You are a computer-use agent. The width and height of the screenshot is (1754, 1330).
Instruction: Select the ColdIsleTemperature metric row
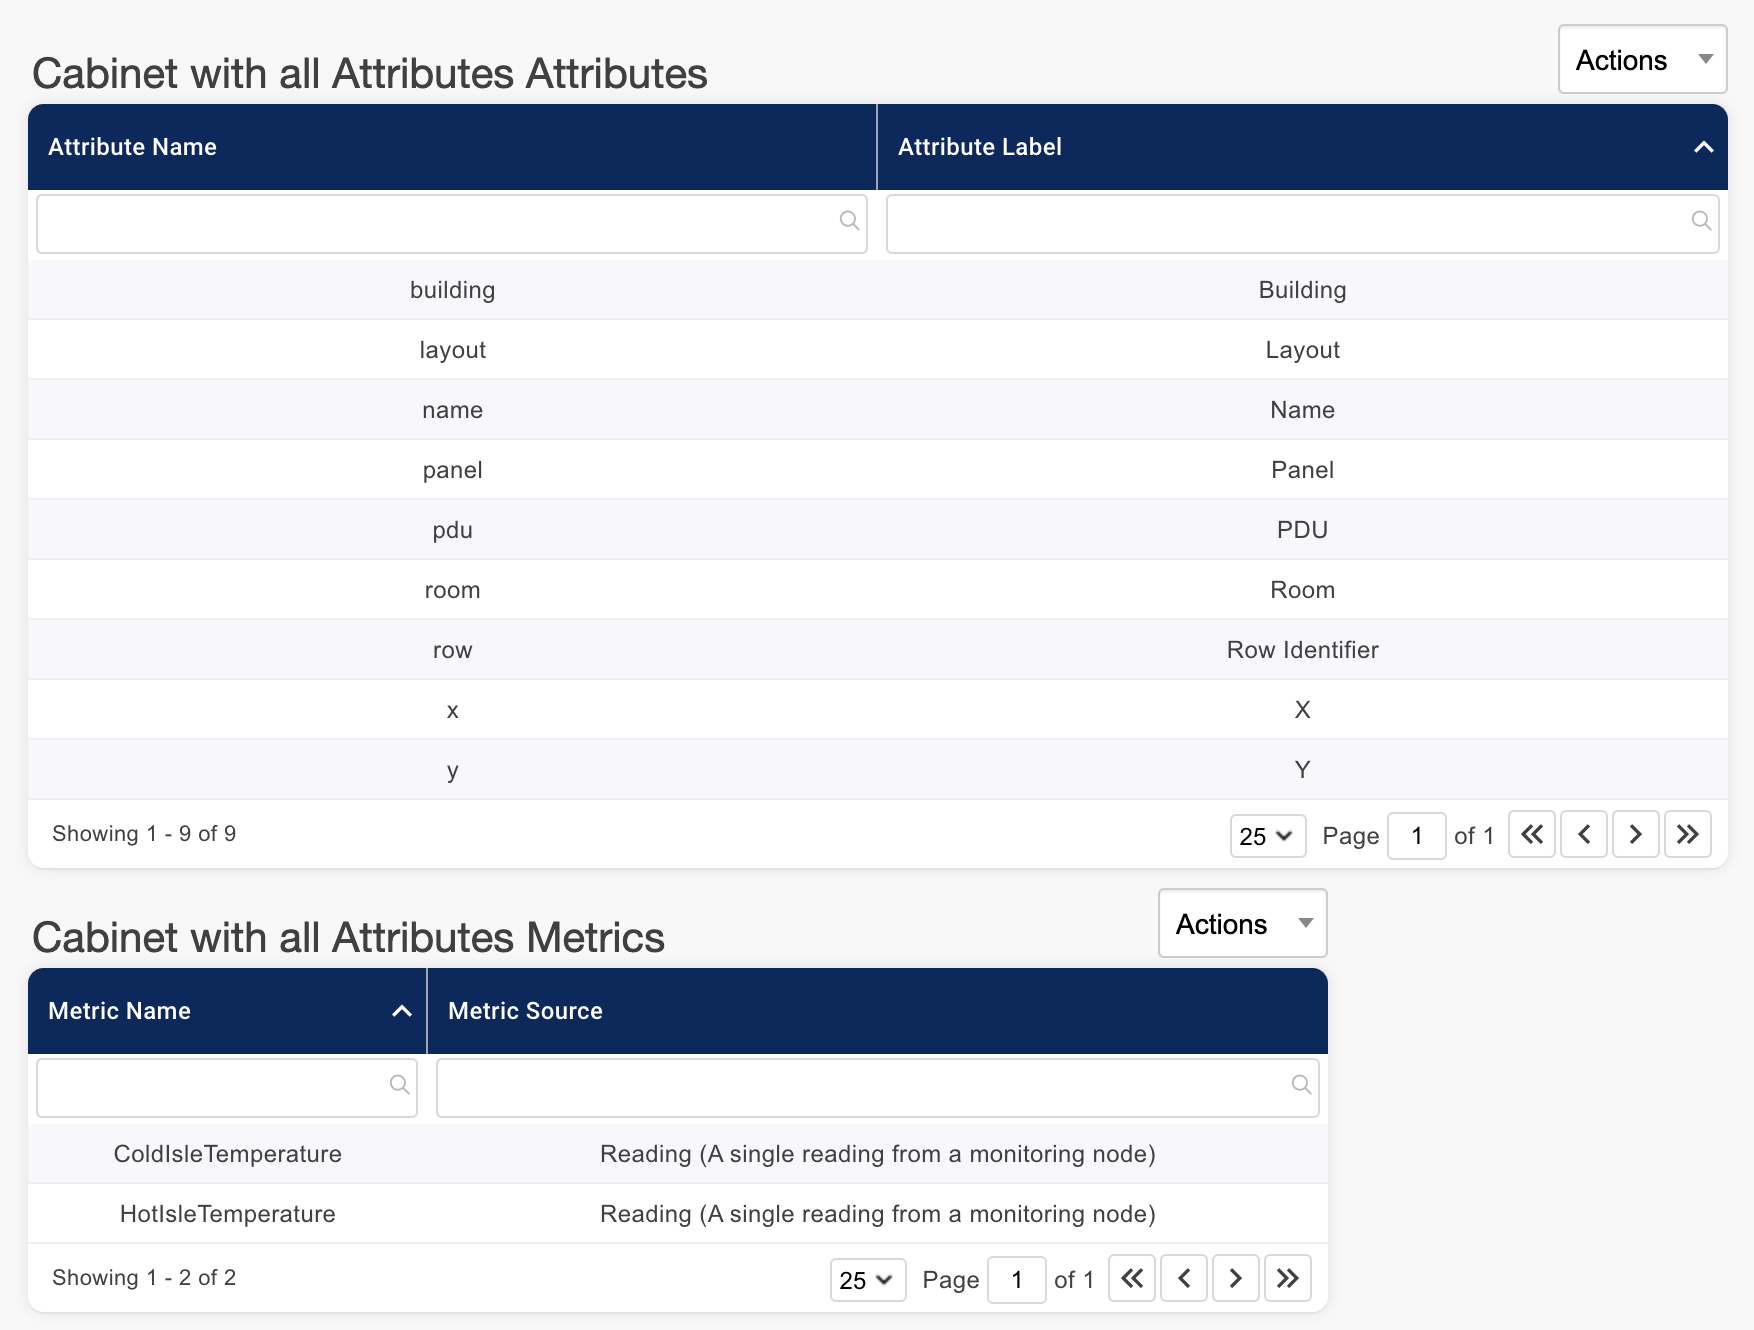coord(227,1154)
